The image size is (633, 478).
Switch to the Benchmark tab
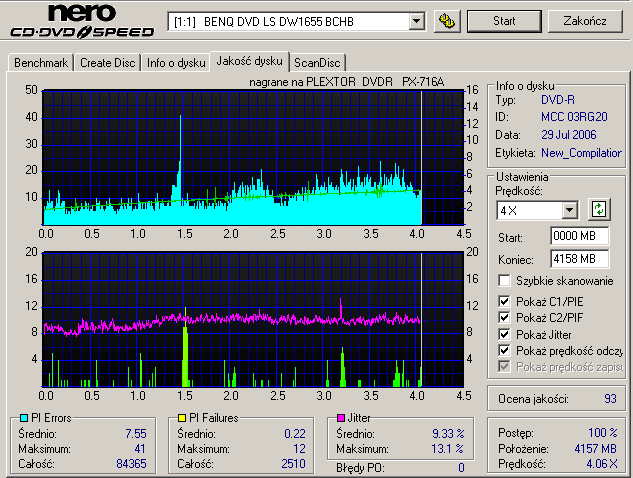pos(41,63)
